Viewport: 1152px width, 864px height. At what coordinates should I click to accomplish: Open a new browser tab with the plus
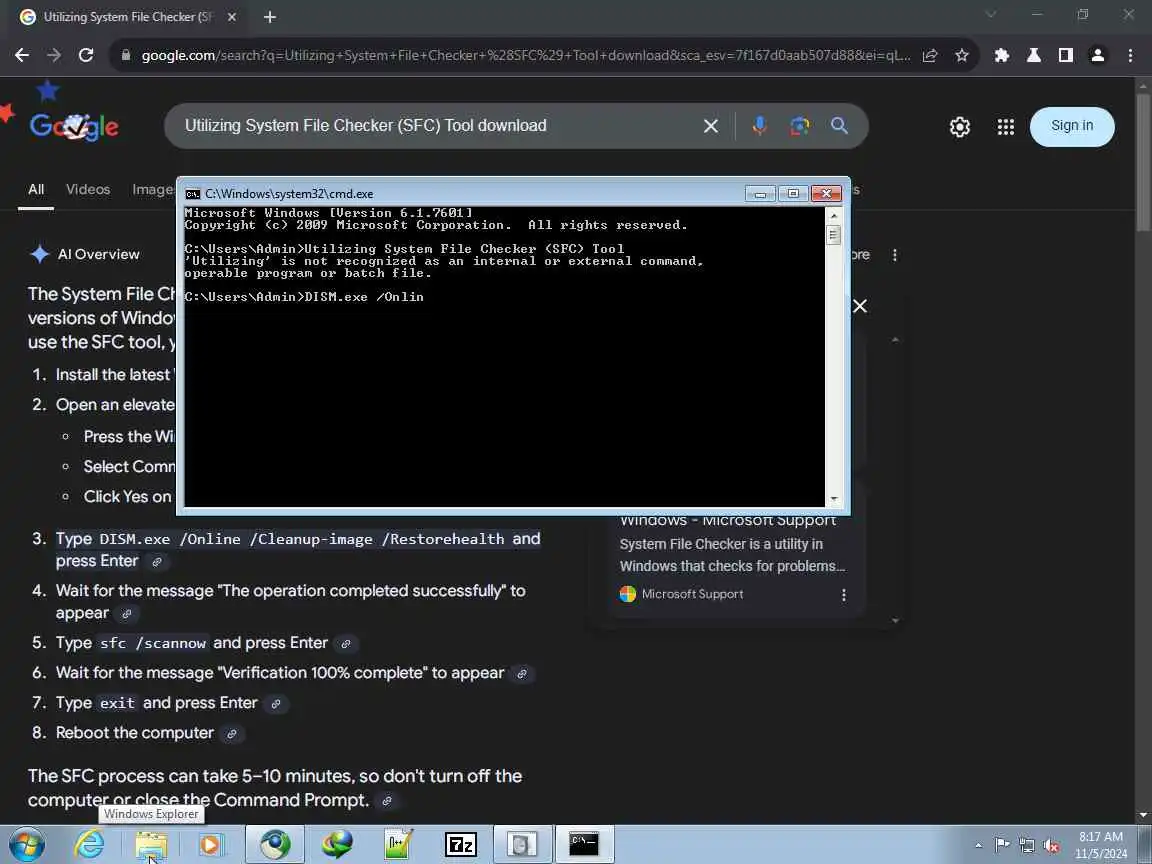click(x=270, y=17)
